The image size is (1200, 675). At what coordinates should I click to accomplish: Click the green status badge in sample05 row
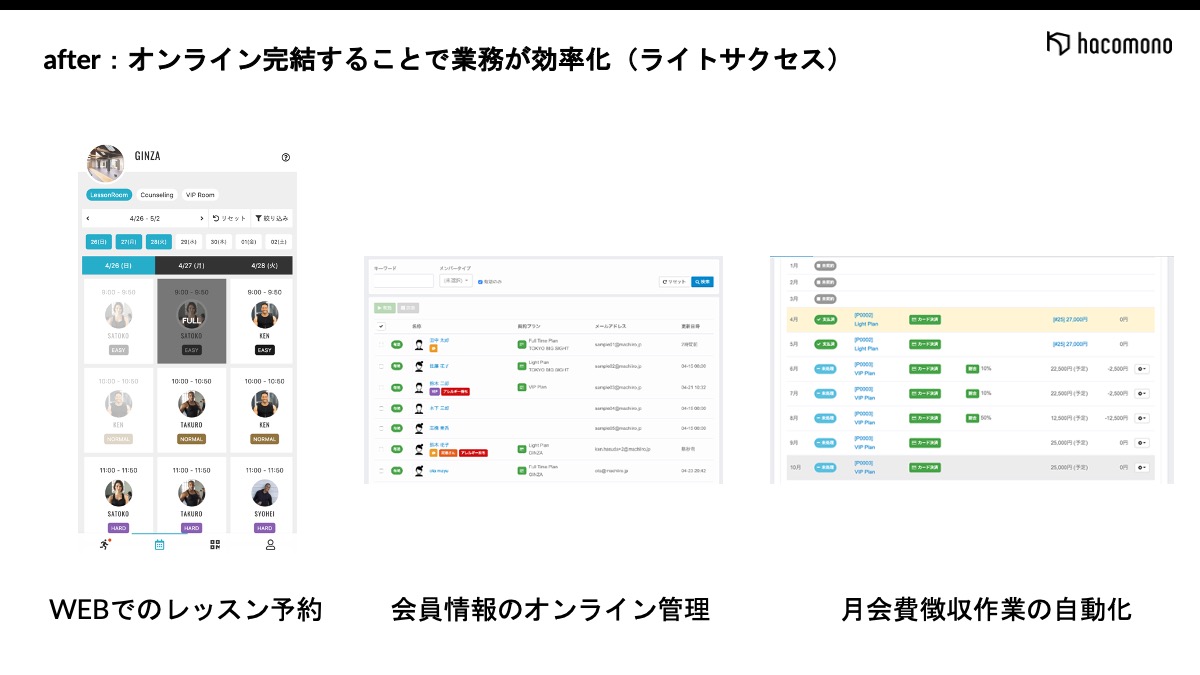tap(397, 428)
